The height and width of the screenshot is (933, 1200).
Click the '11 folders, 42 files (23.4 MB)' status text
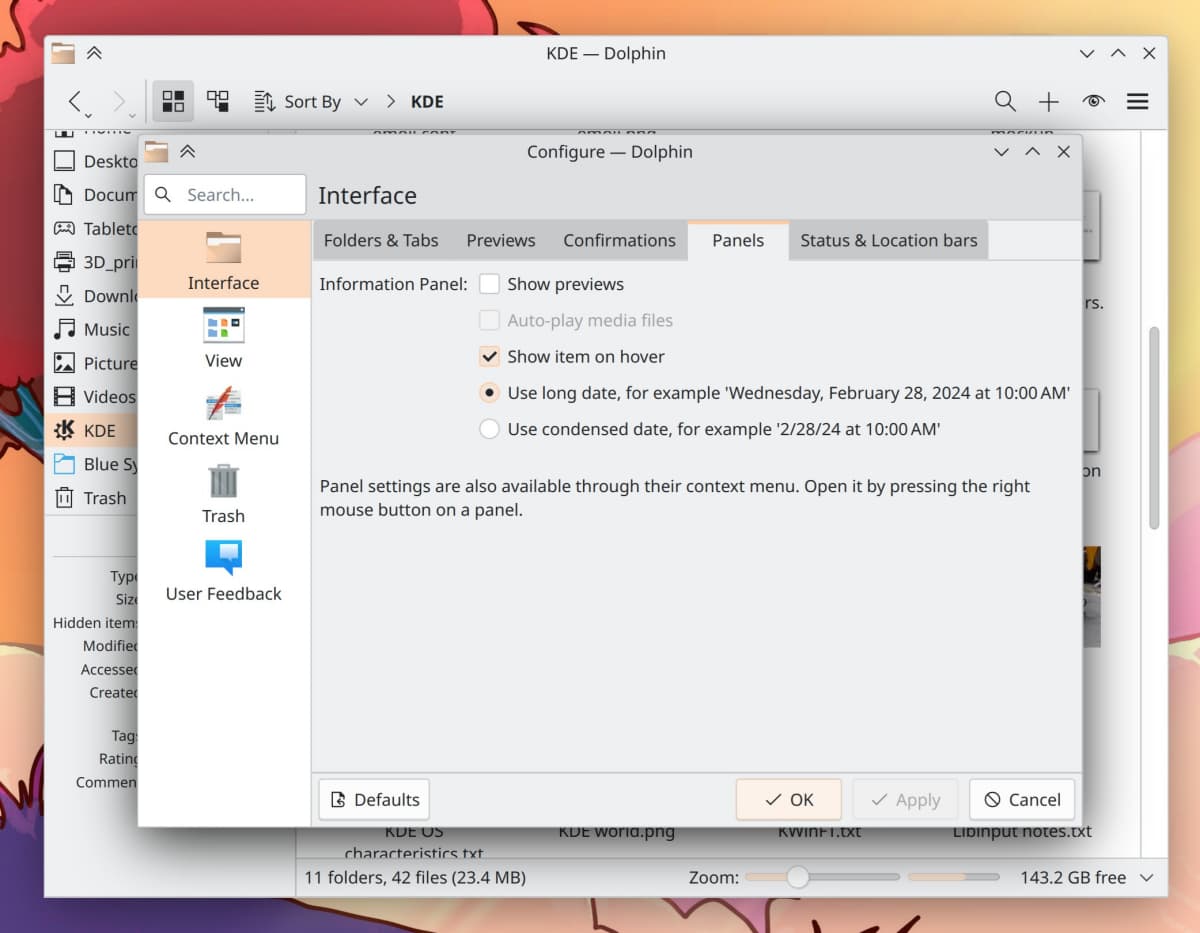click(x=415, y=878)
